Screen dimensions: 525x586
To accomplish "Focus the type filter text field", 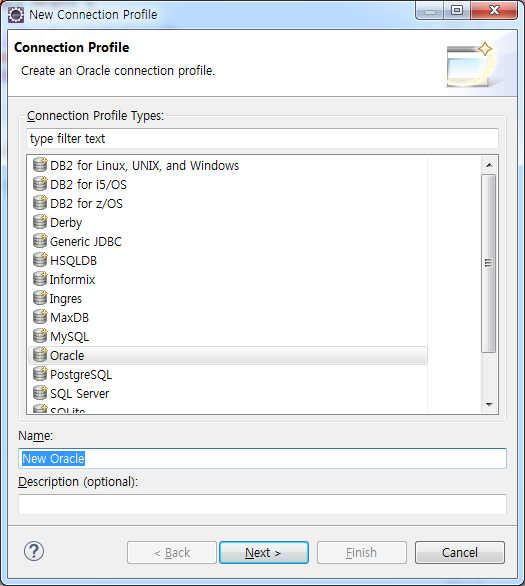I will click(x=262, y=139).
